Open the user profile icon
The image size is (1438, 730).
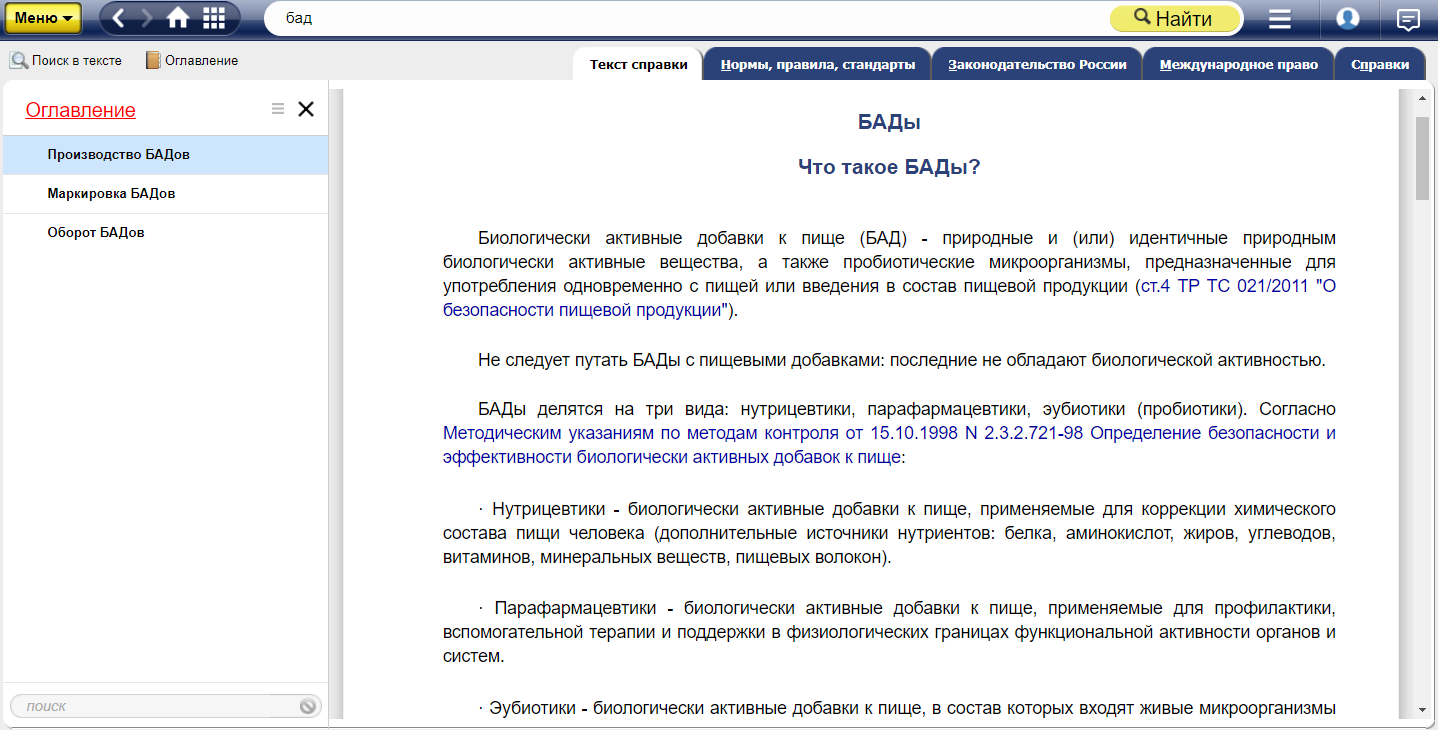[1347, 18]
